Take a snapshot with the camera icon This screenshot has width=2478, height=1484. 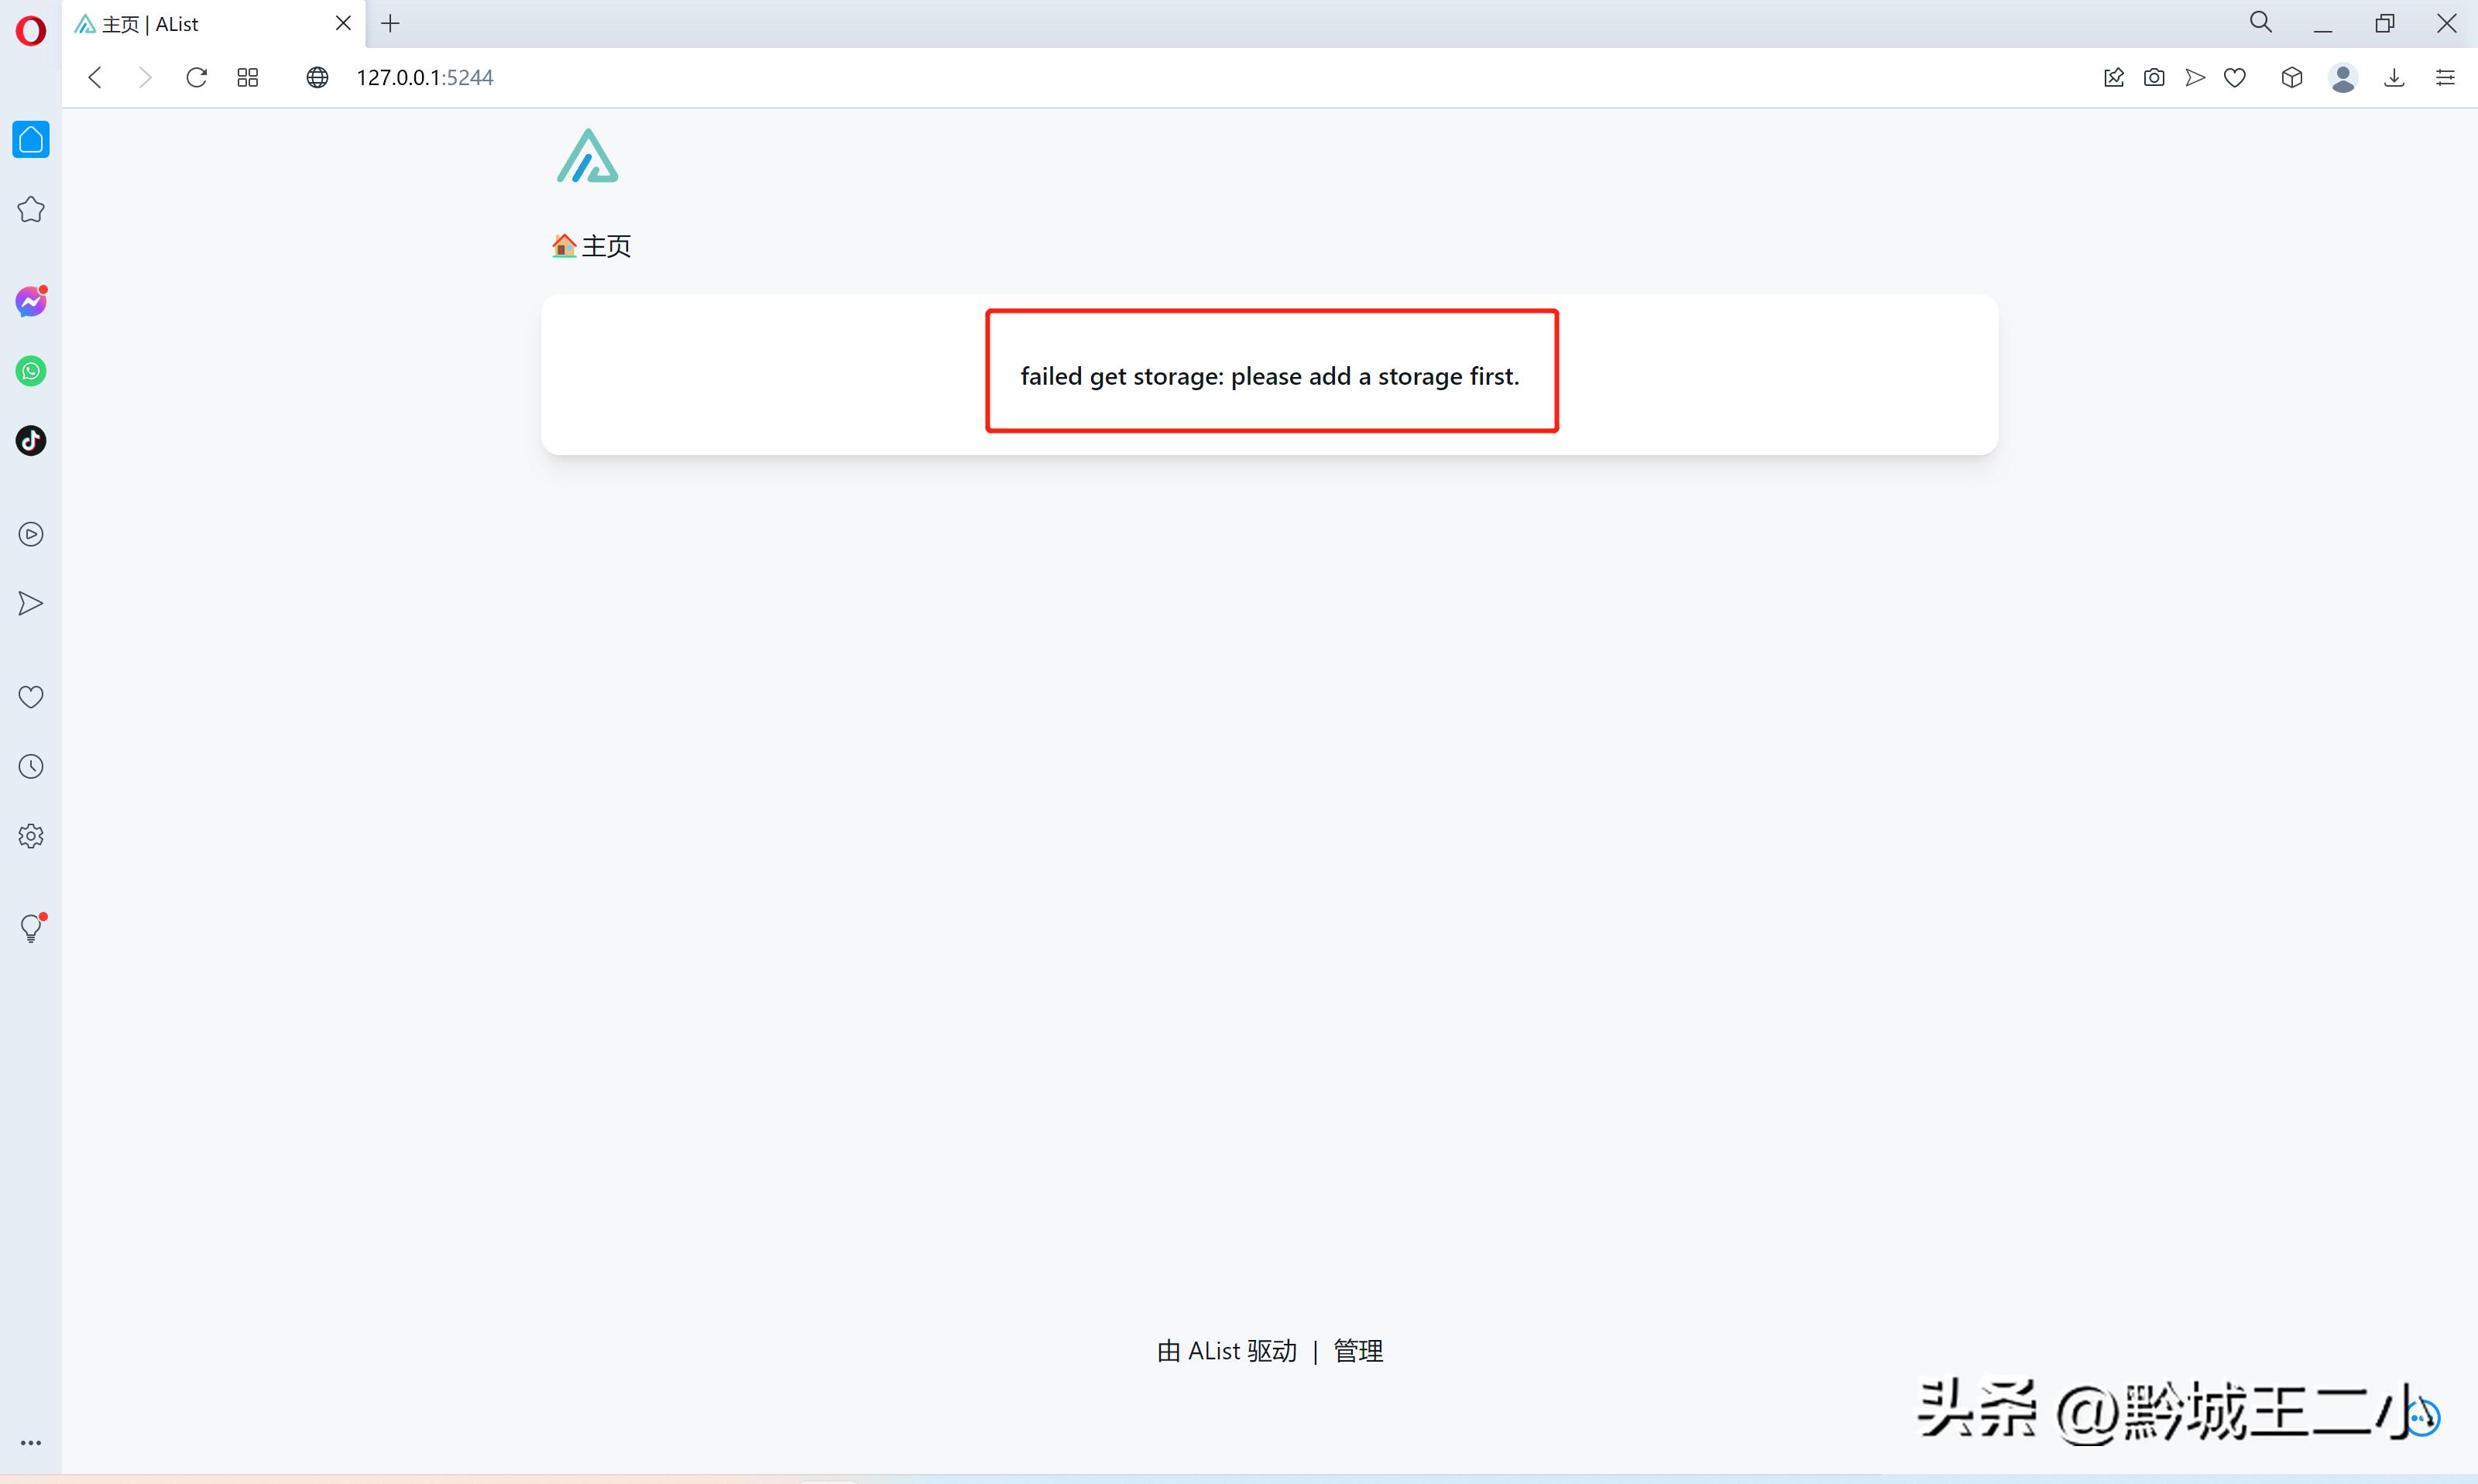pyautogui.click(x=2155, y=77)
